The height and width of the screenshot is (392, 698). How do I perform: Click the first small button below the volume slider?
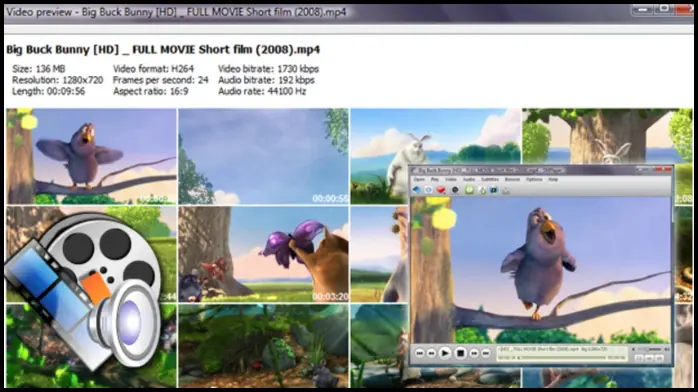click(639, 358)
